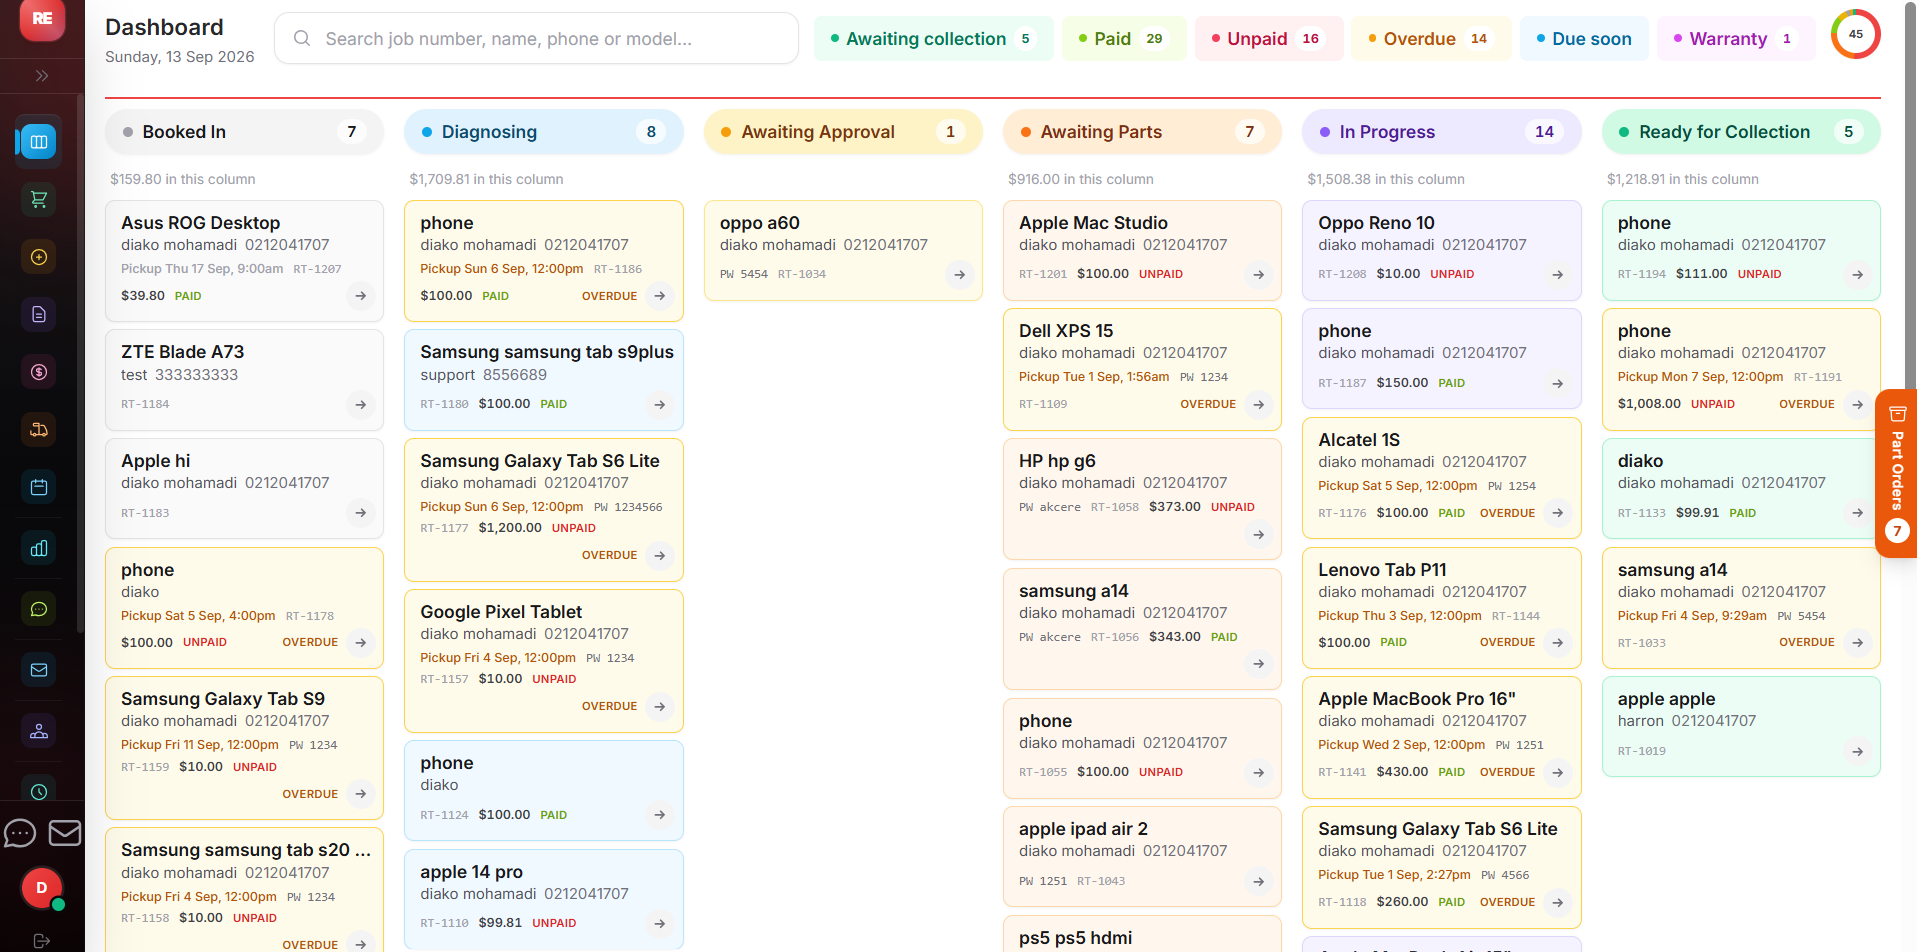
Task: Expand the sidebar with the double-chevron
Action: pyautogui.click(x=42, y=76)
